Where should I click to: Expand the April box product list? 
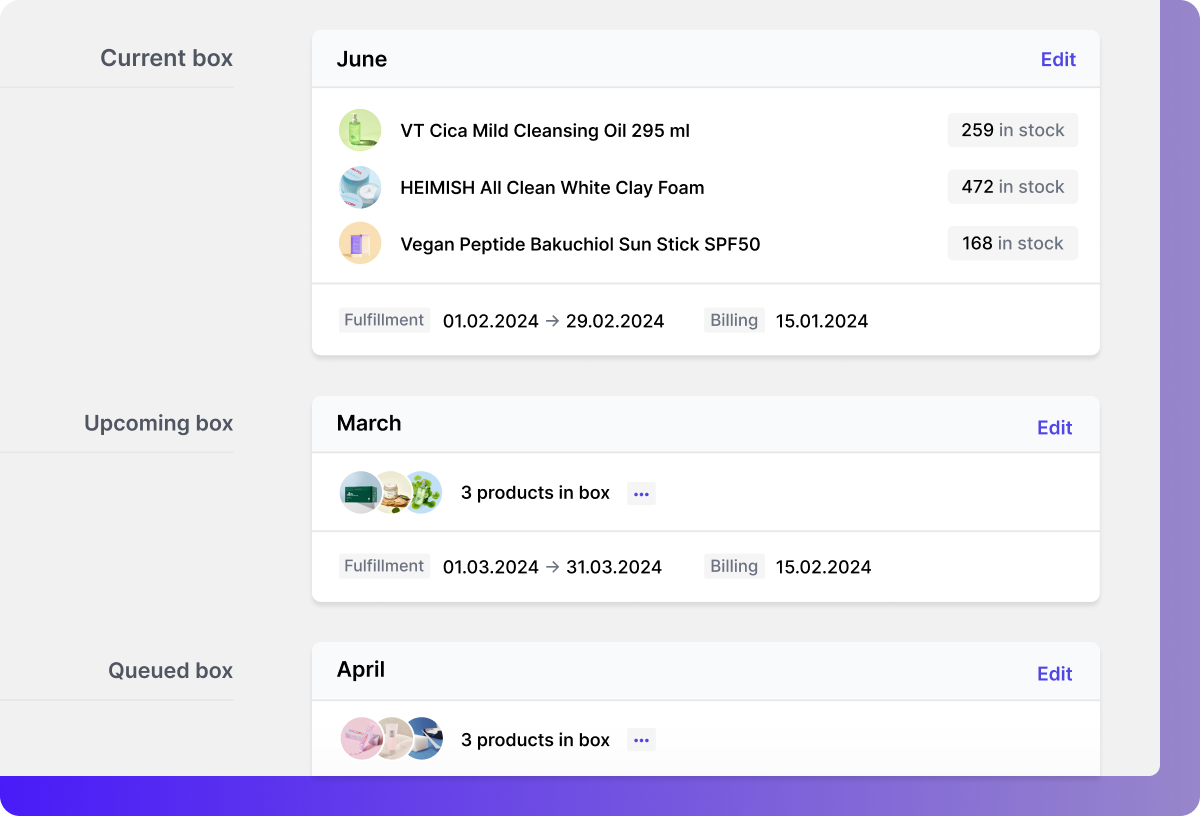(x=641, y=740)
